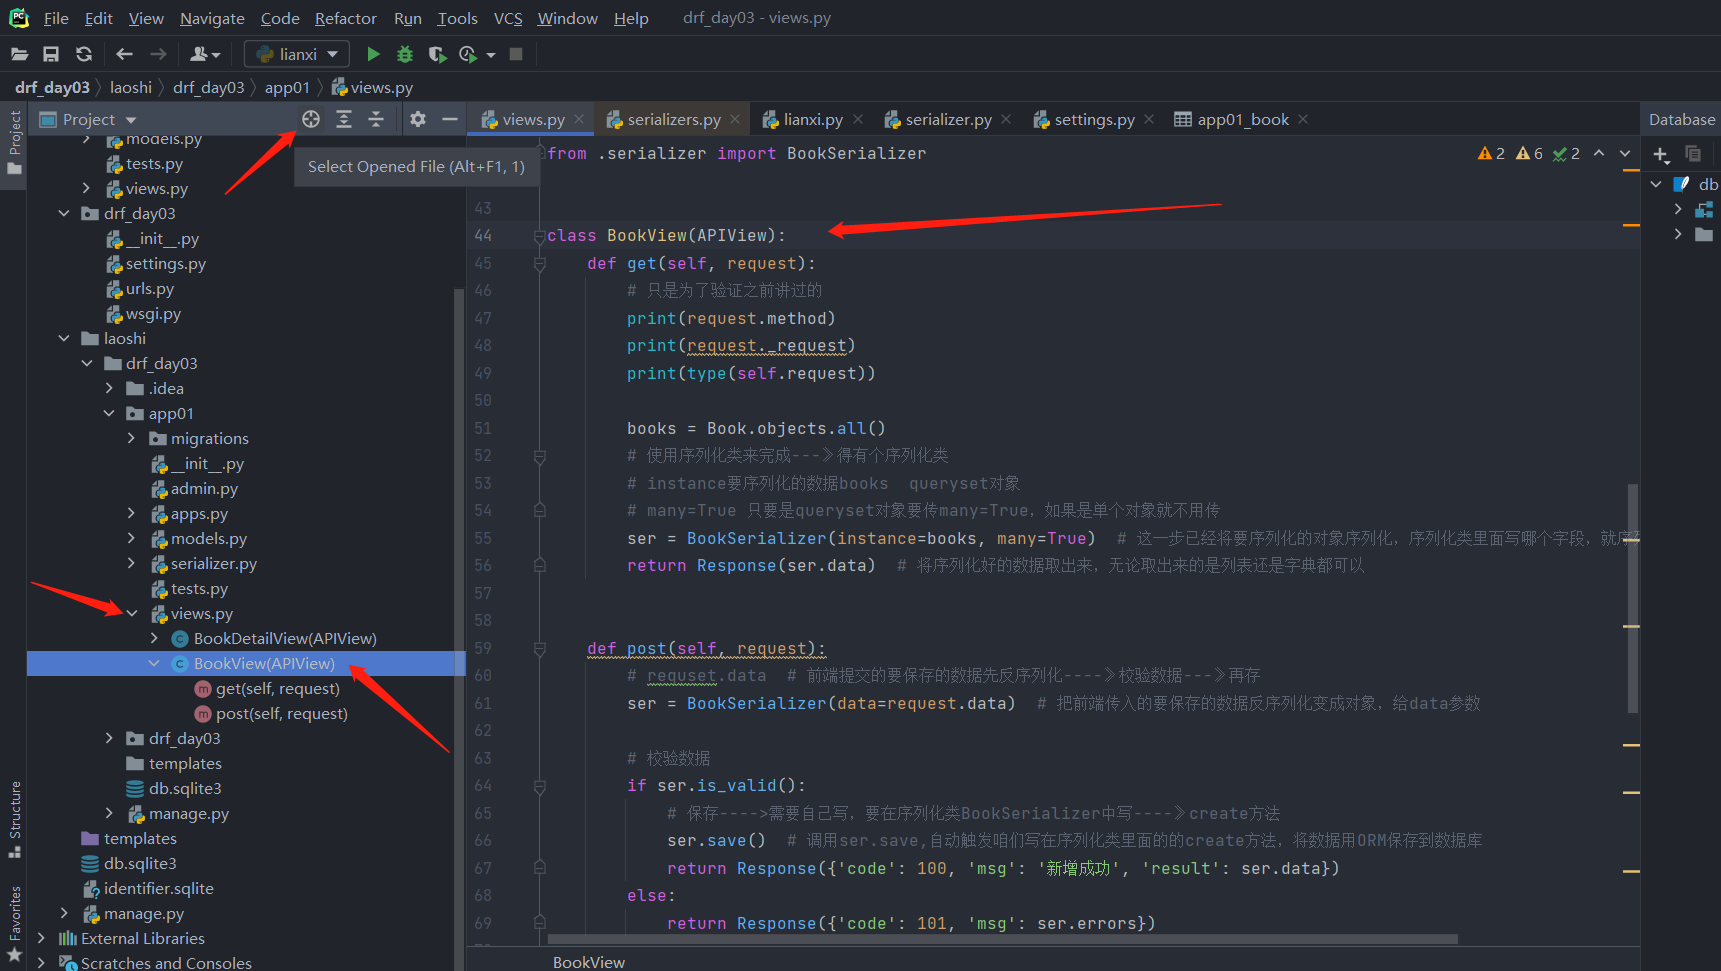Close the app01_book tab
The width and height of the screenshot is (1721, 971).
tap(1303, 119)
